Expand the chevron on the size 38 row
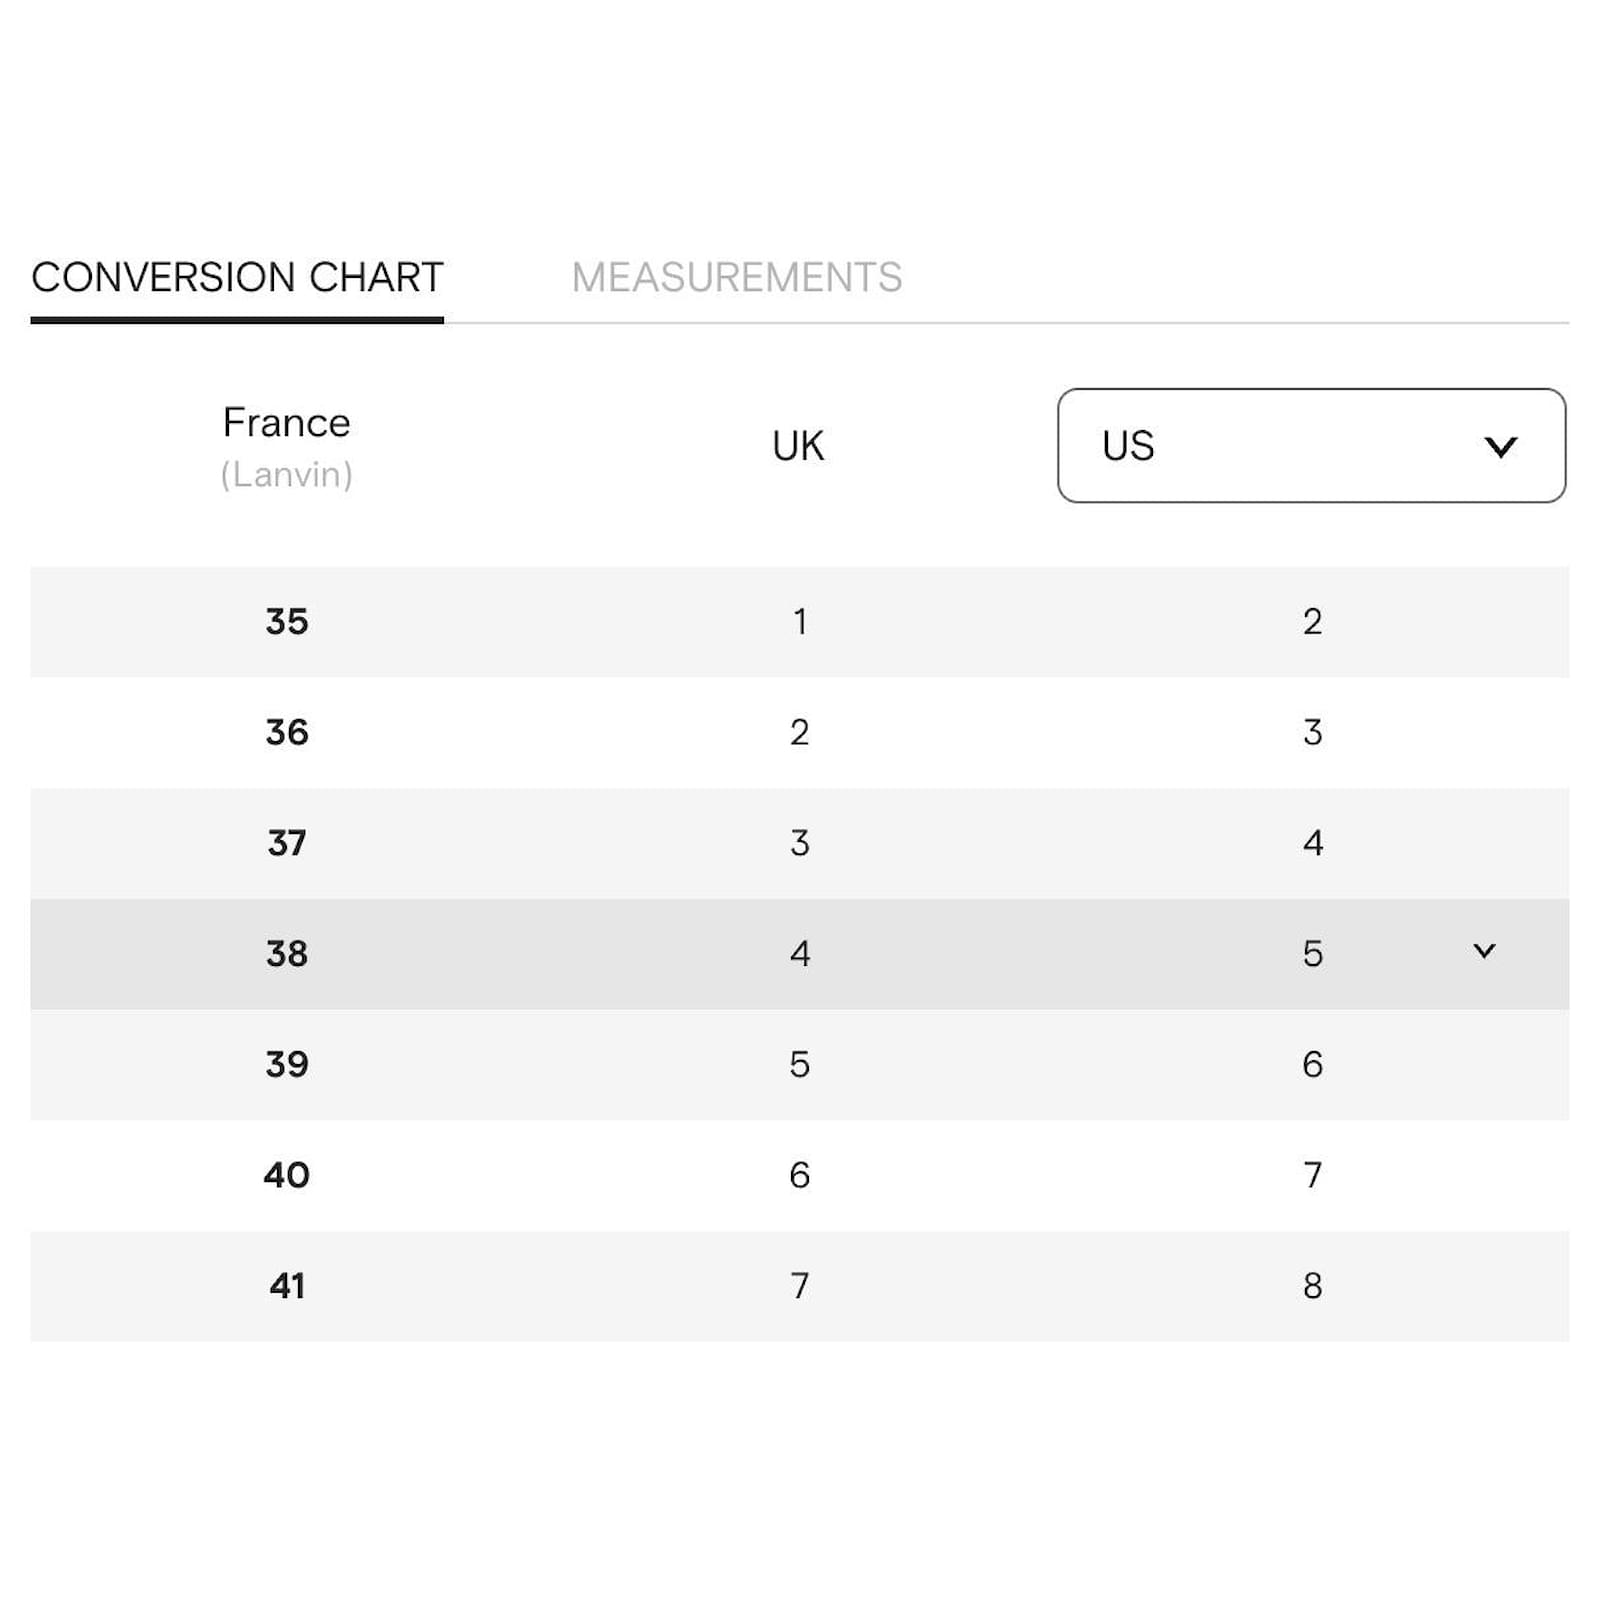 tap(1484, 951)
